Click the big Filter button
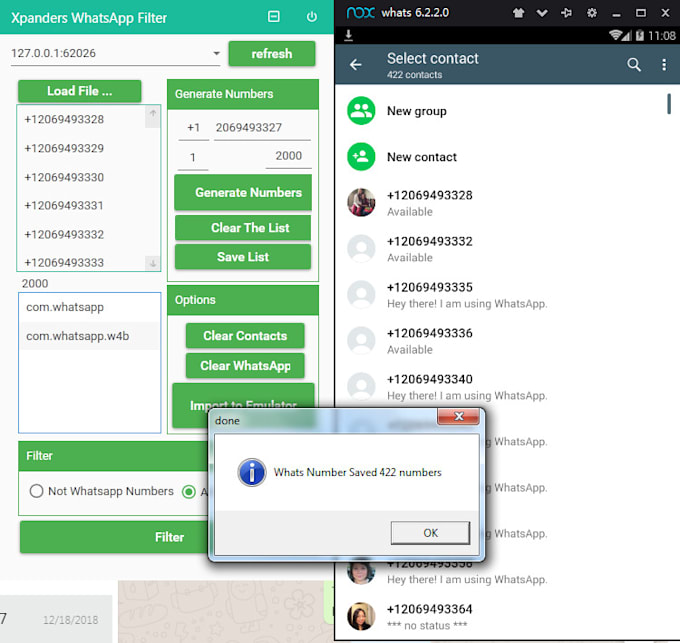680x643 pixels. [115, 537]
